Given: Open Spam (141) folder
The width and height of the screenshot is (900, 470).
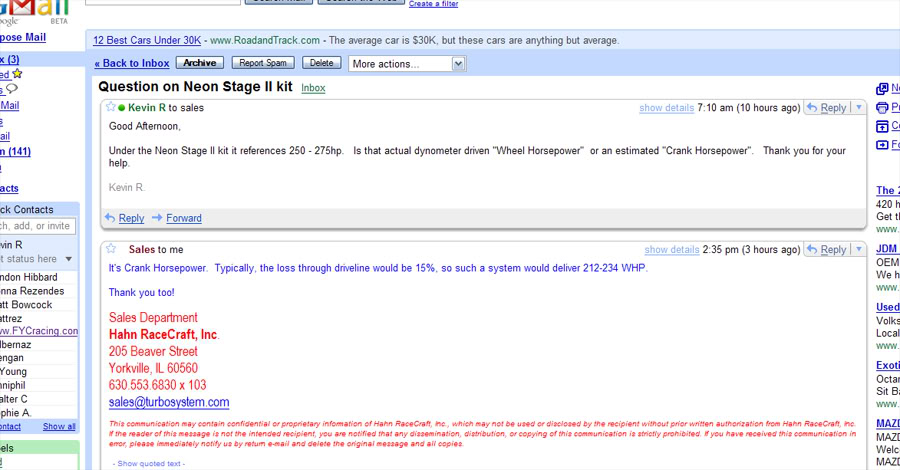Looking at the screenshot, I should click(15, 152).
